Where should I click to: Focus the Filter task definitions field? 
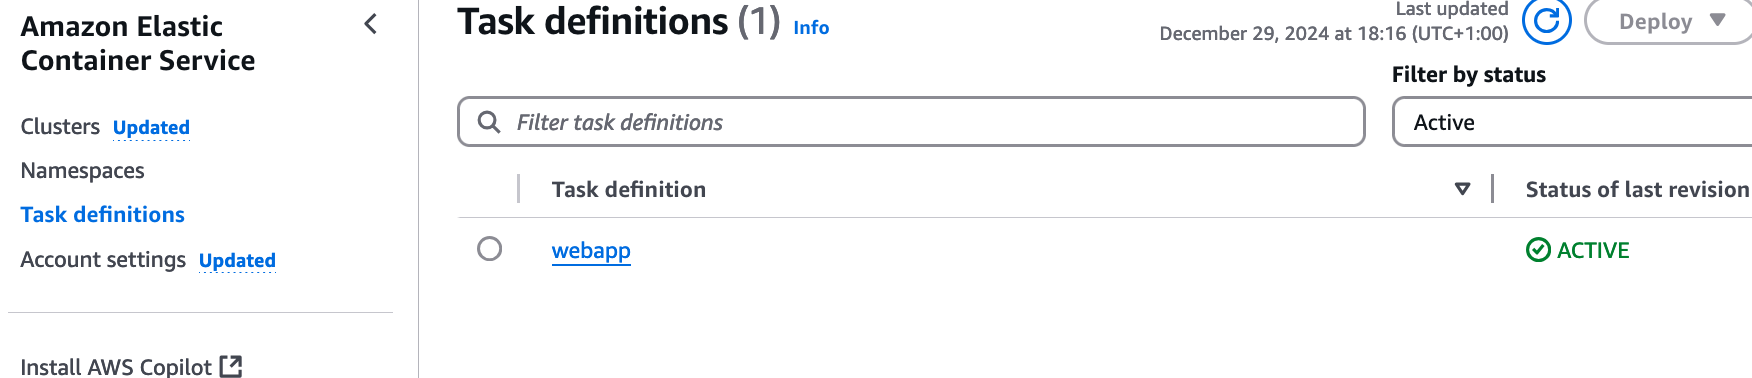[x=911, y=122]
